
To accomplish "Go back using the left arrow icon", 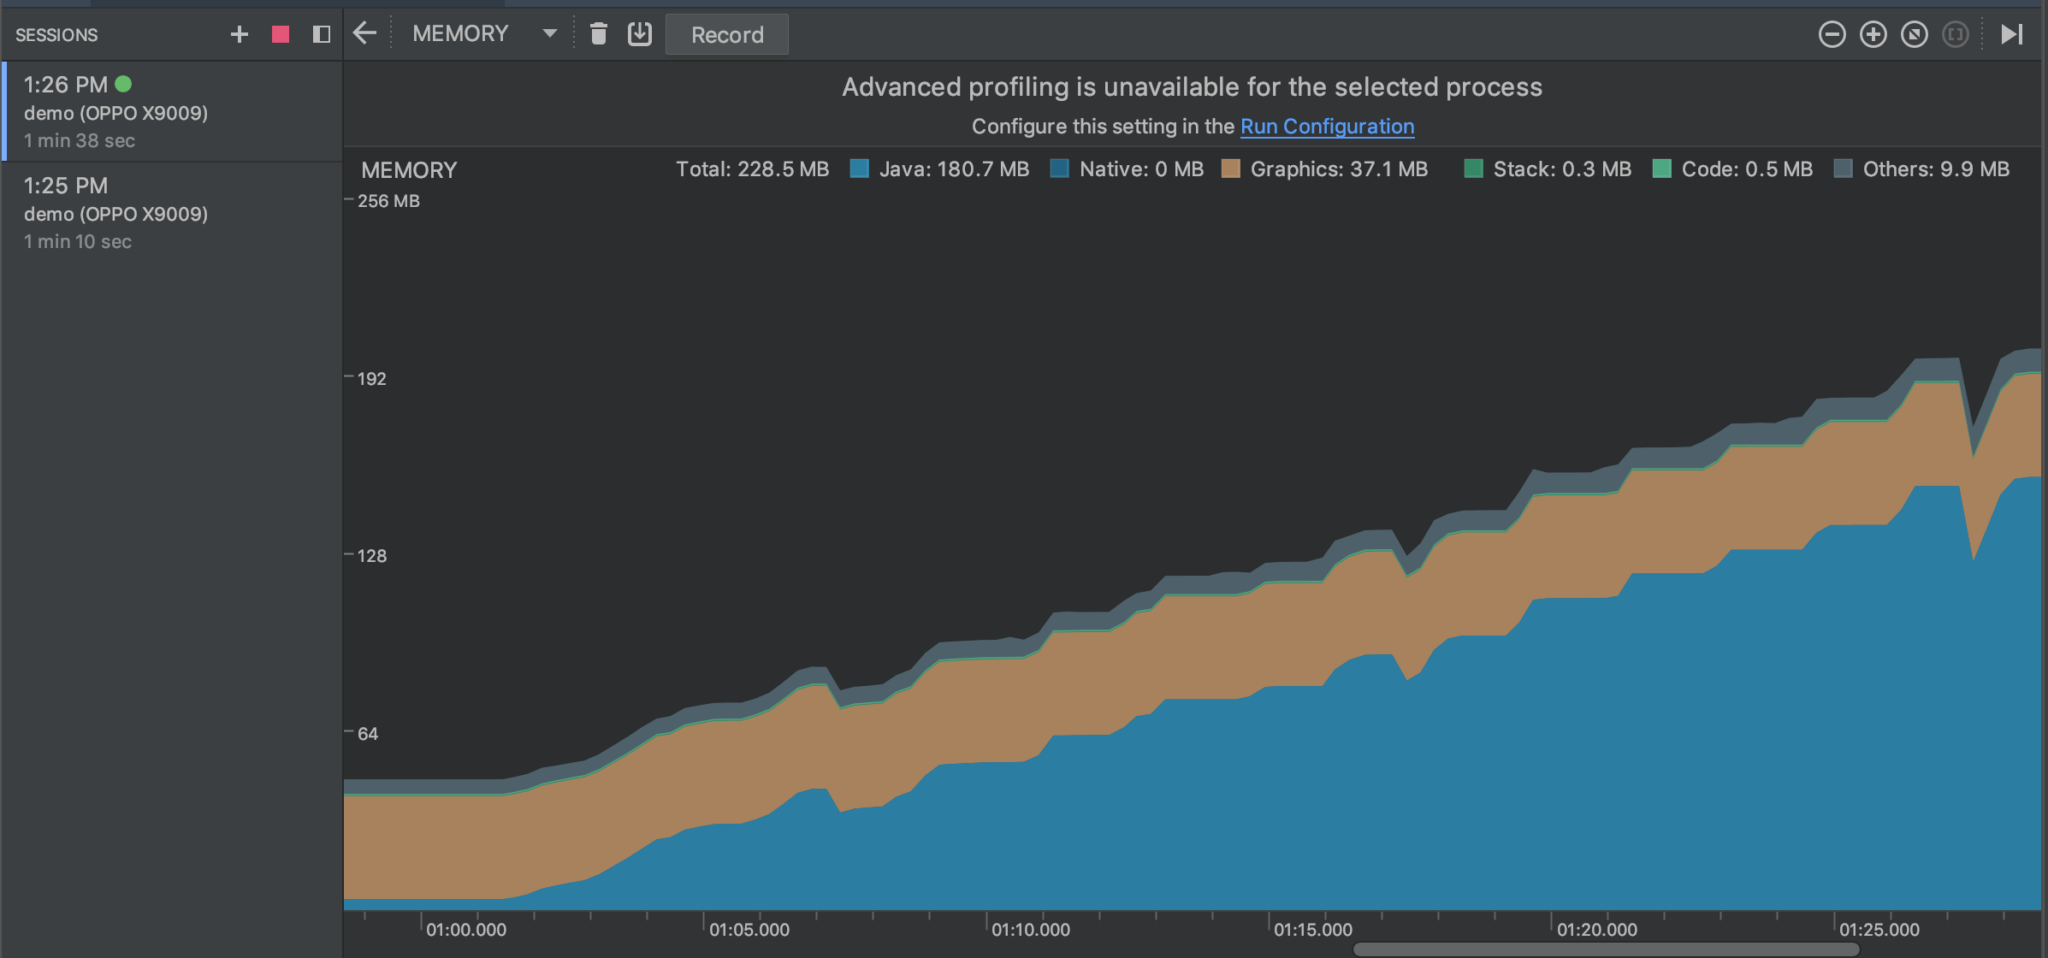I will click(x=364, y=33).
